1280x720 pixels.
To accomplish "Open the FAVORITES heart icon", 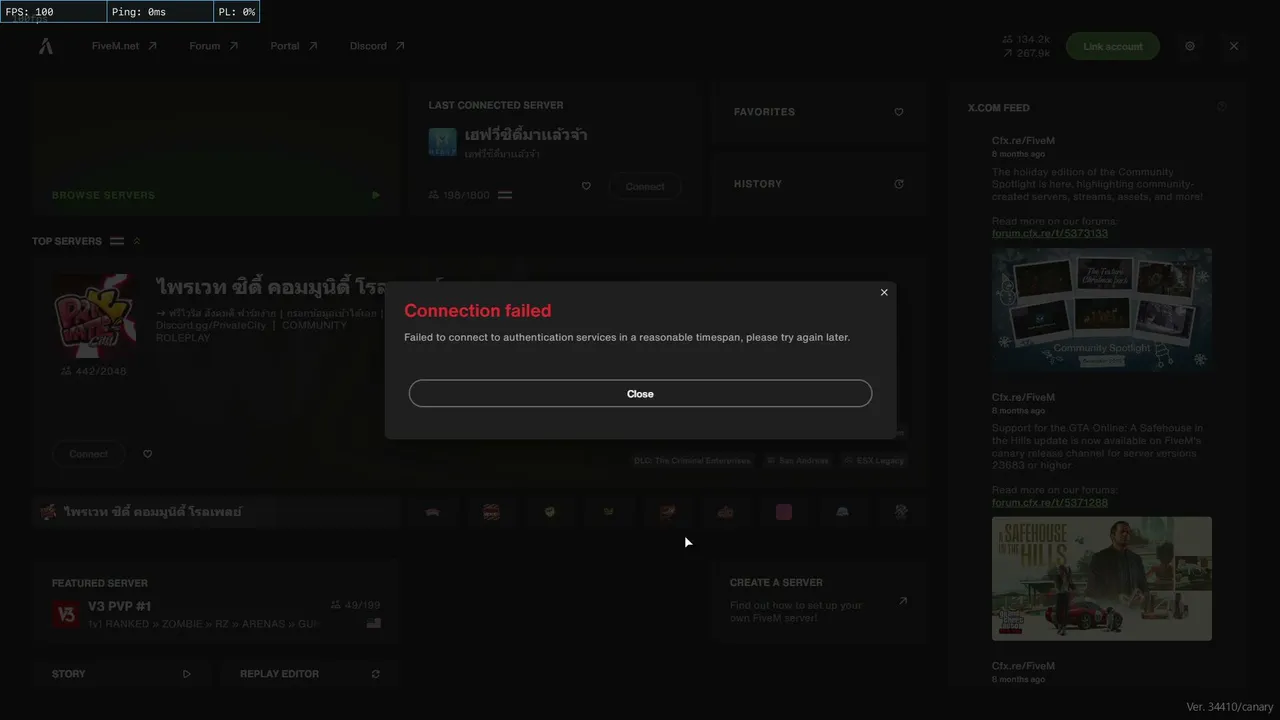I will coord(899,112).
